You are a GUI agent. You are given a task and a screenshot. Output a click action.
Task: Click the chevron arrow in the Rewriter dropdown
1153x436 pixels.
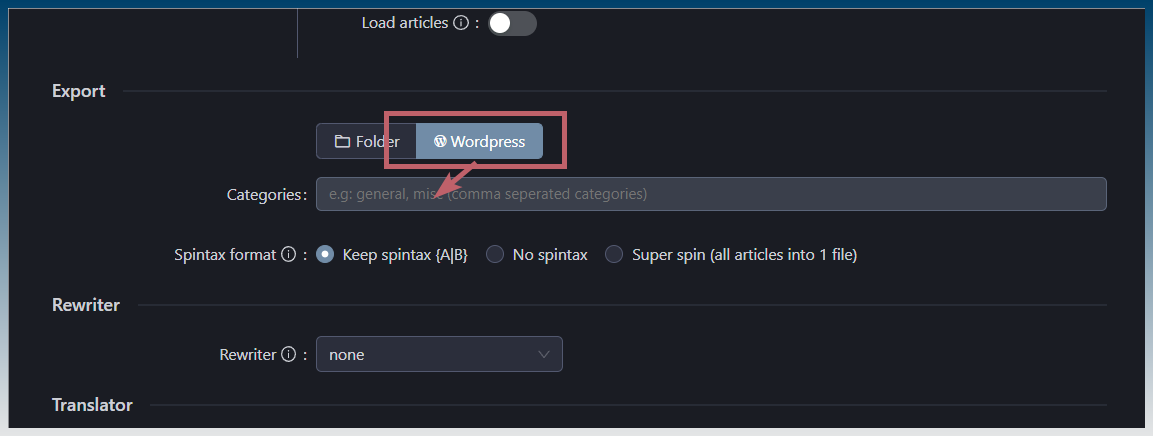coord(544,354)
